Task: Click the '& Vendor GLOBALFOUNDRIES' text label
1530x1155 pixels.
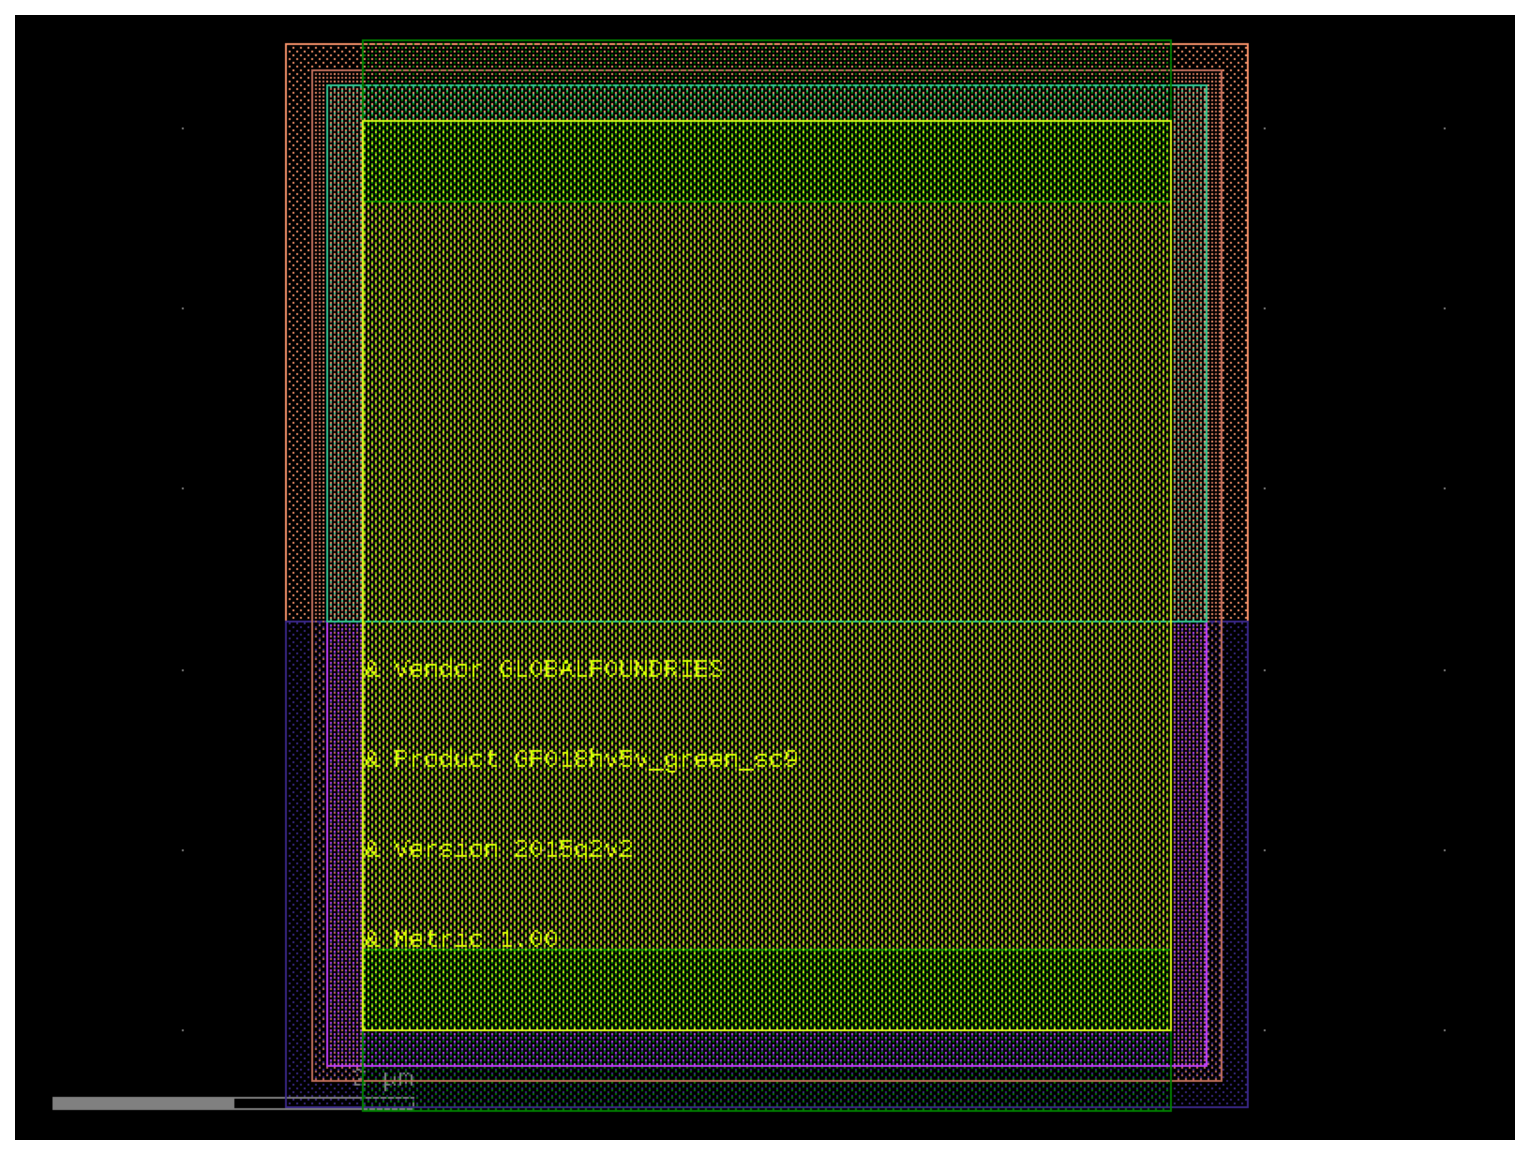Action: [542, 669]
